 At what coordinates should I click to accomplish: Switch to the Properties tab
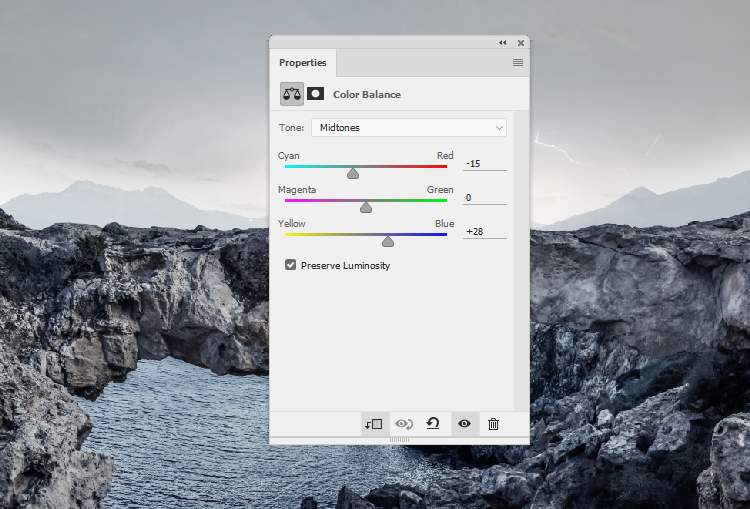[303, 62]
